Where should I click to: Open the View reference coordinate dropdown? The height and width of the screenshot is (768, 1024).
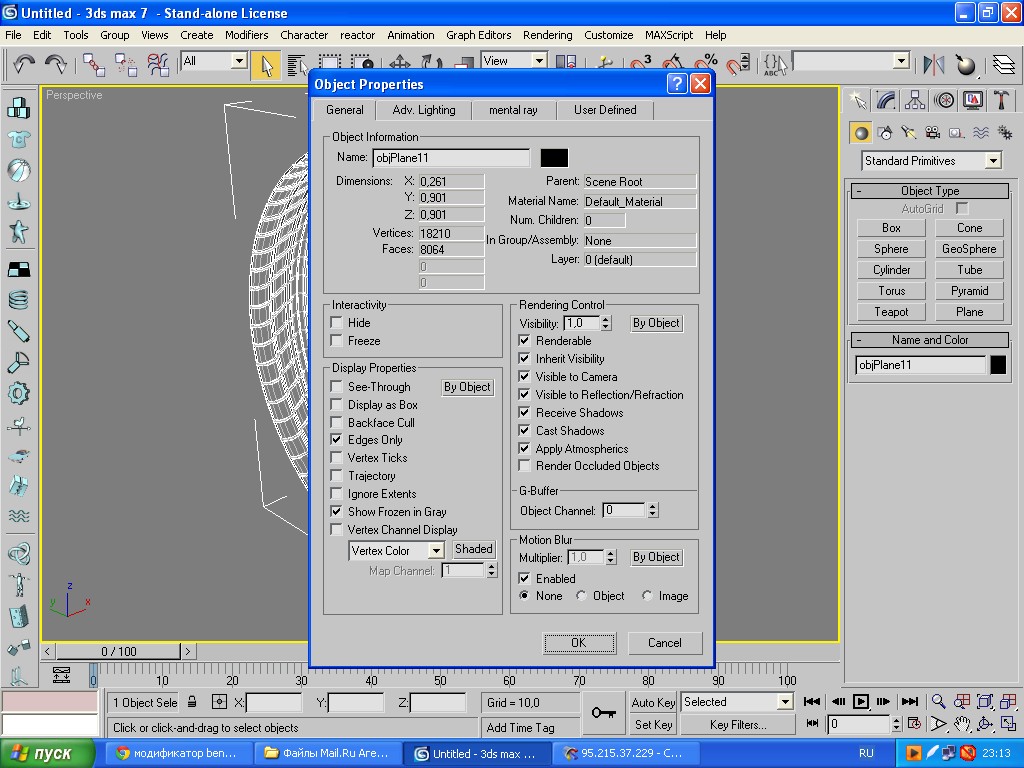(539, 61)
